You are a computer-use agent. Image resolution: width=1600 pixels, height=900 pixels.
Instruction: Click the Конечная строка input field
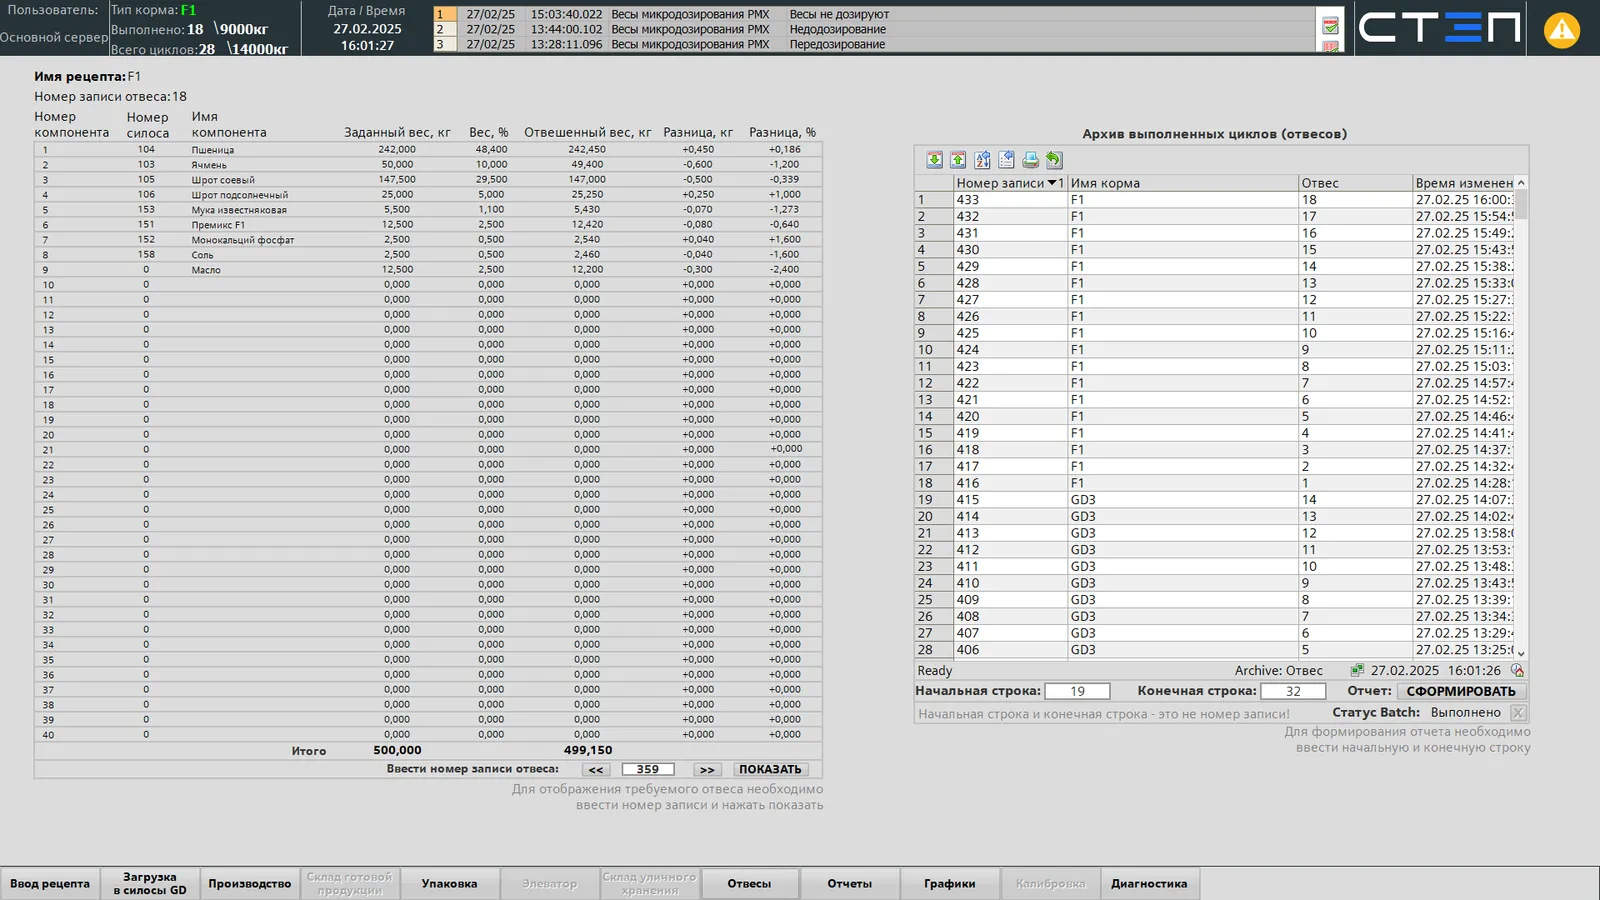pos(1293,691)
